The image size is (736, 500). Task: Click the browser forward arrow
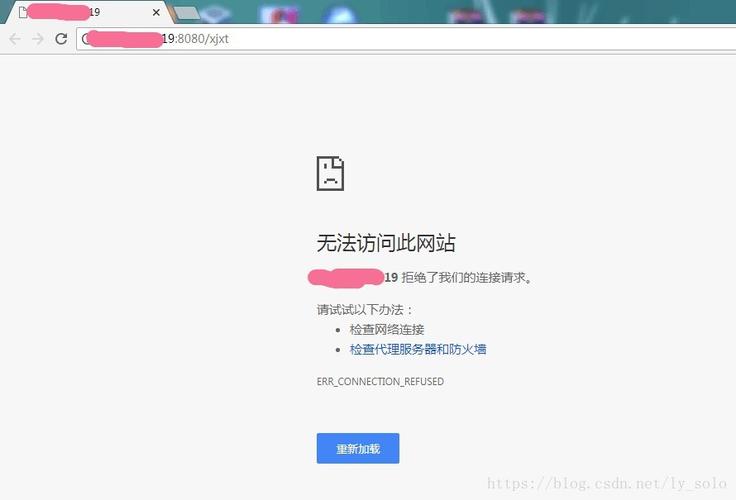pos(38,38)
